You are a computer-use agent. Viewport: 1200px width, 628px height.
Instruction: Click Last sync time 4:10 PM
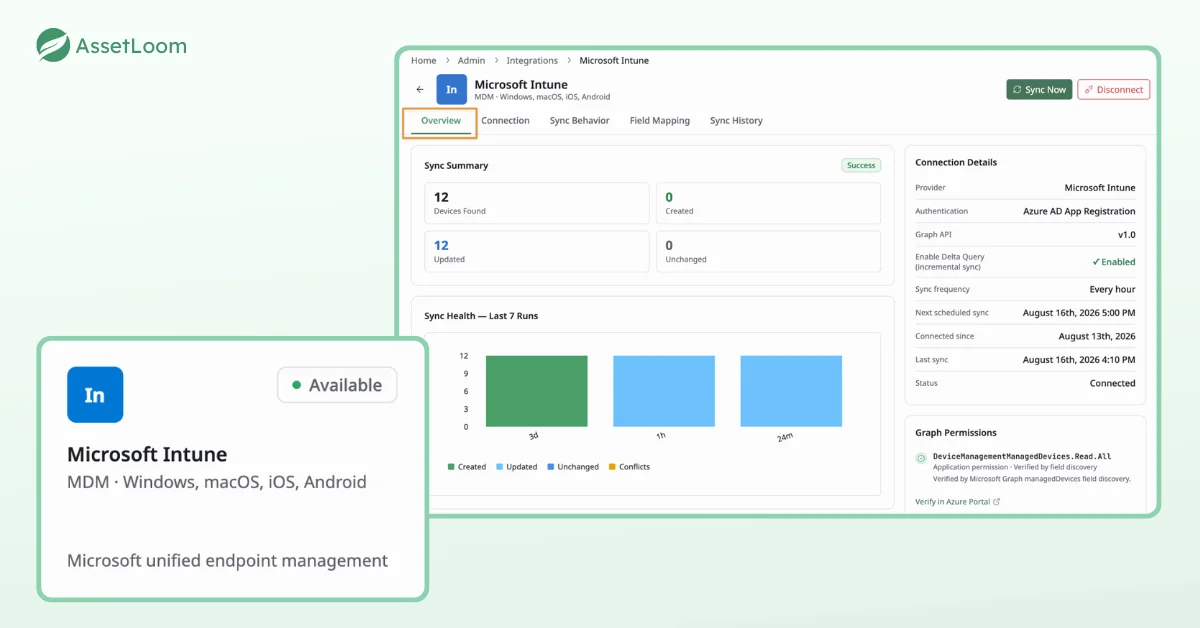(1079, 360)
